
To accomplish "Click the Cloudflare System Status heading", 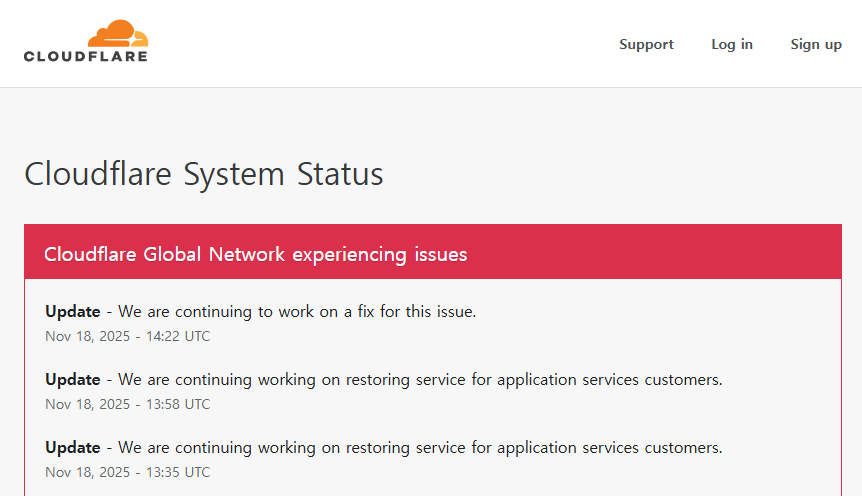I will (204, 174).
